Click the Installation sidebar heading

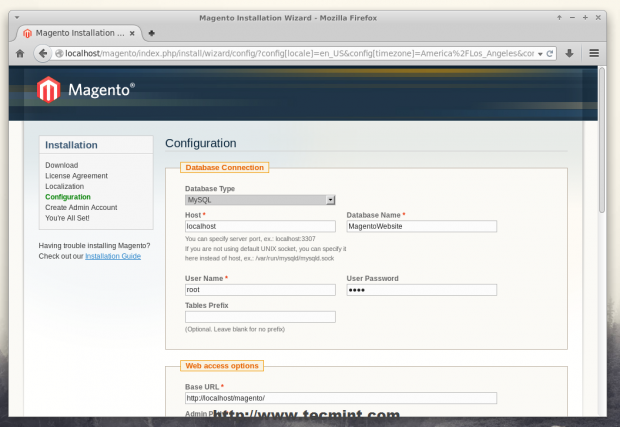click(71, 145)
